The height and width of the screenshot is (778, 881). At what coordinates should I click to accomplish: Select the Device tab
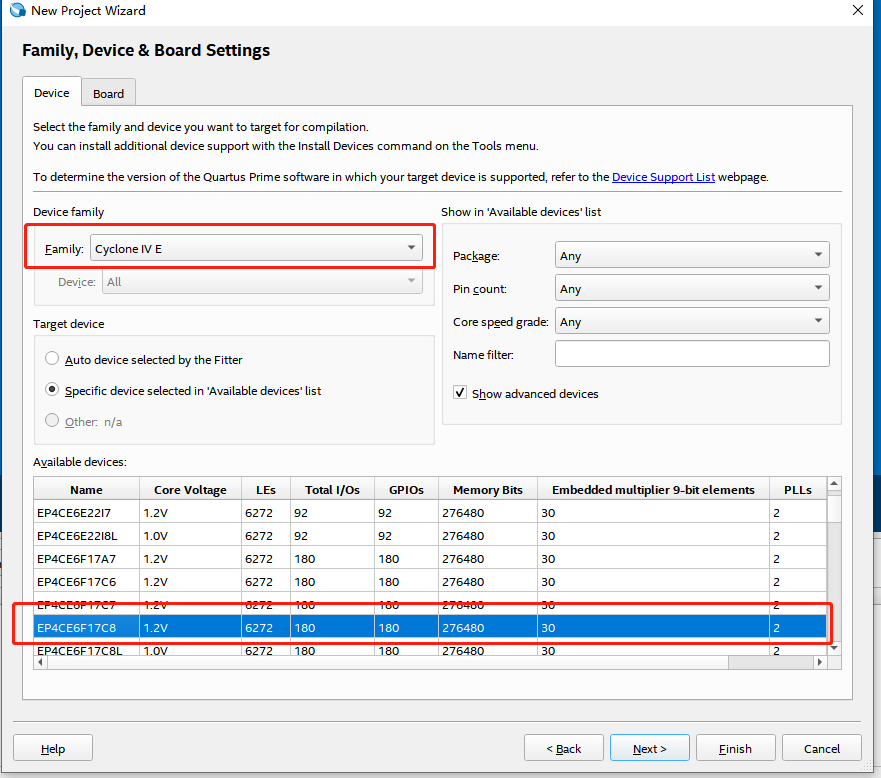pyautogui.click(x=52, y=93)
